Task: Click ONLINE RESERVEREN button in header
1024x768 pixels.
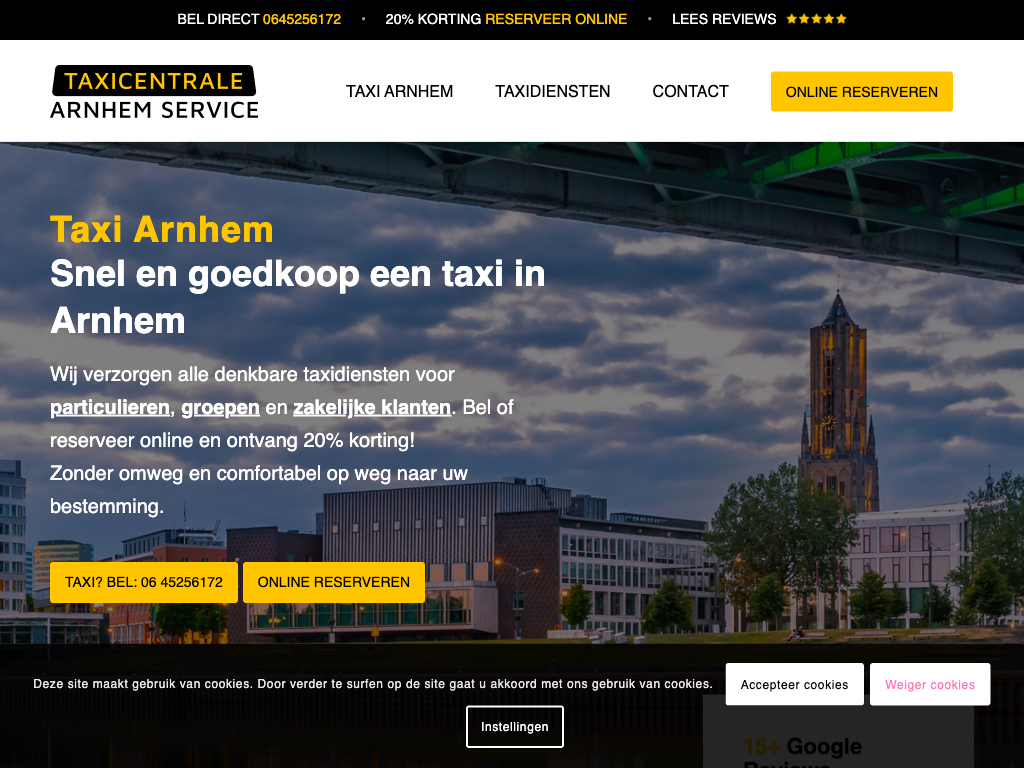Action: coord(861,91)
